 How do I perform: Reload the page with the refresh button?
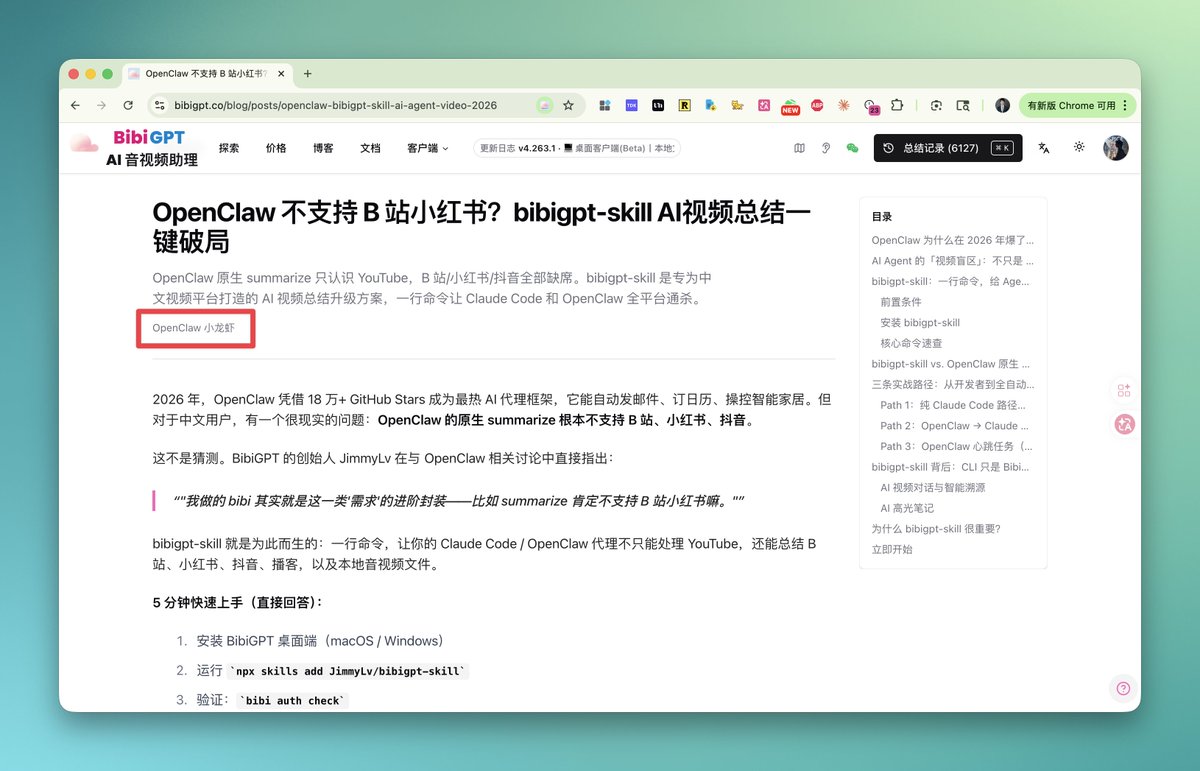[x=128, y=105]
